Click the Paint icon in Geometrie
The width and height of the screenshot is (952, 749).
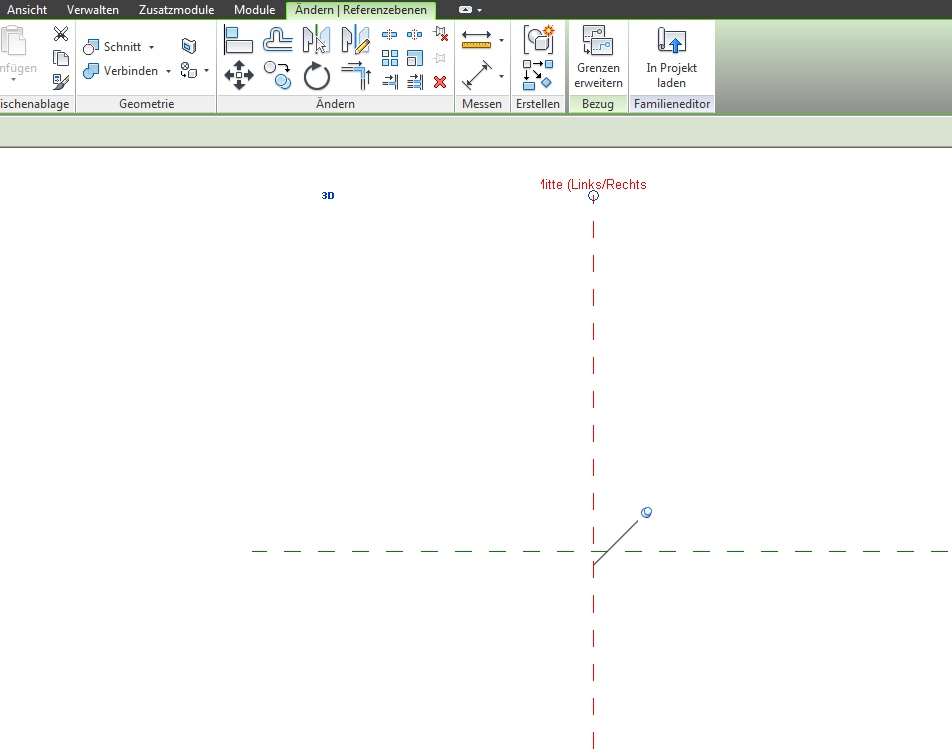pyautogui.click(x=189, y=70)
